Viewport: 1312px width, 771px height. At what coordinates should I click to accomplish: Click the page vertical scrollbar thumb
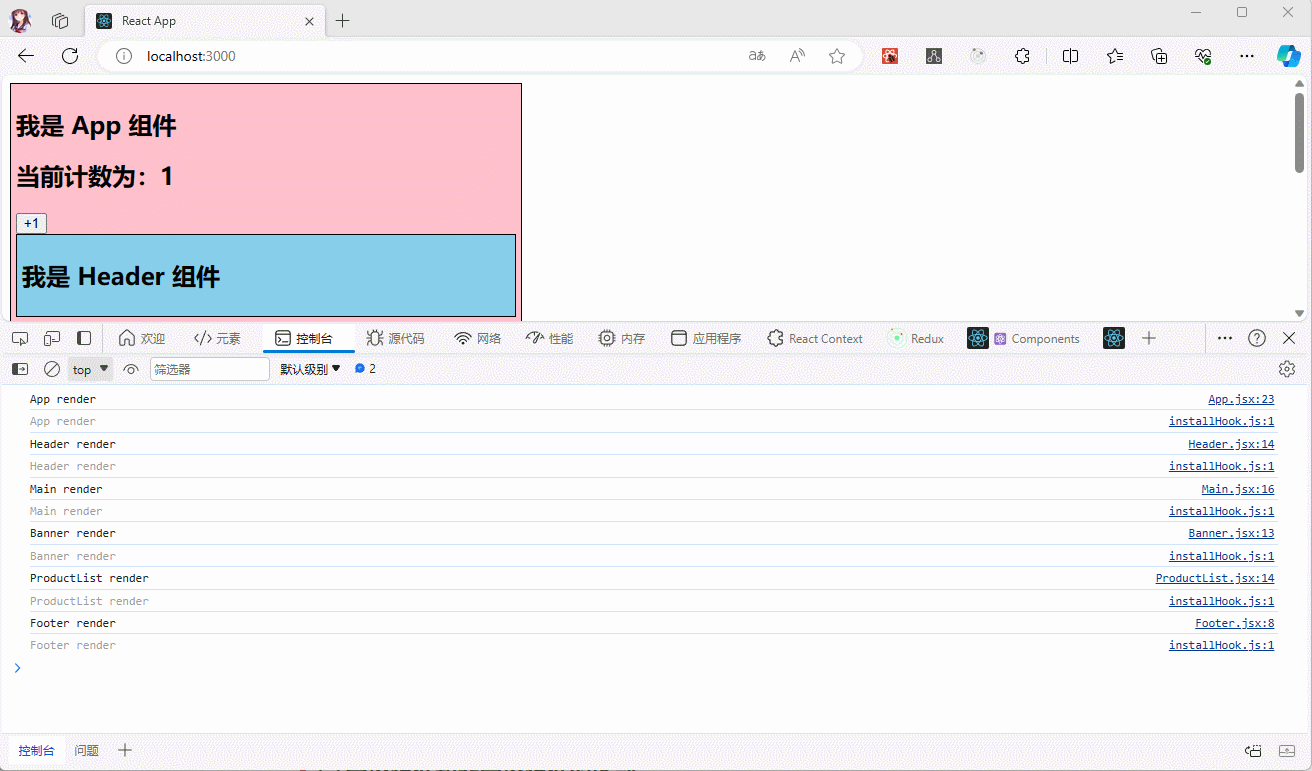(1299, 132)
